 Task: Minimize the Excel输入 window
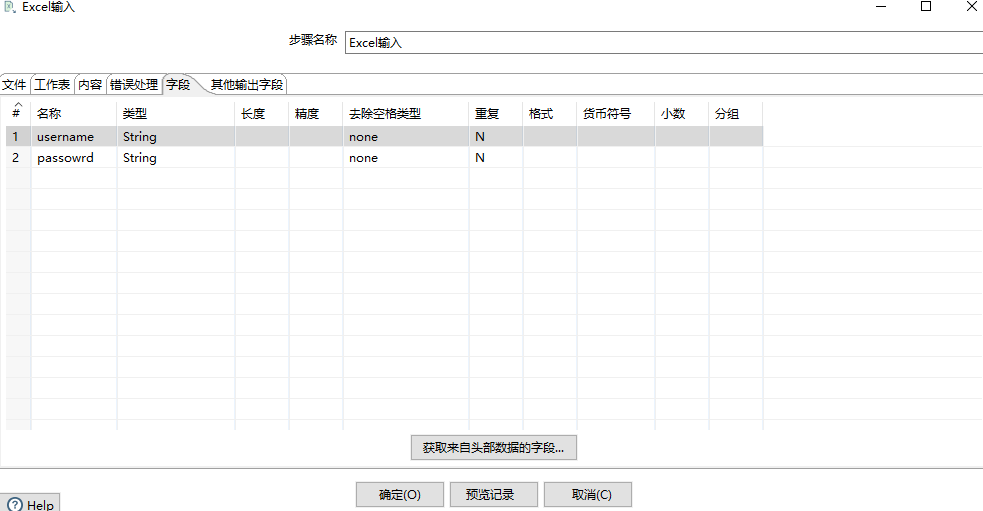(x=881, y=6)
